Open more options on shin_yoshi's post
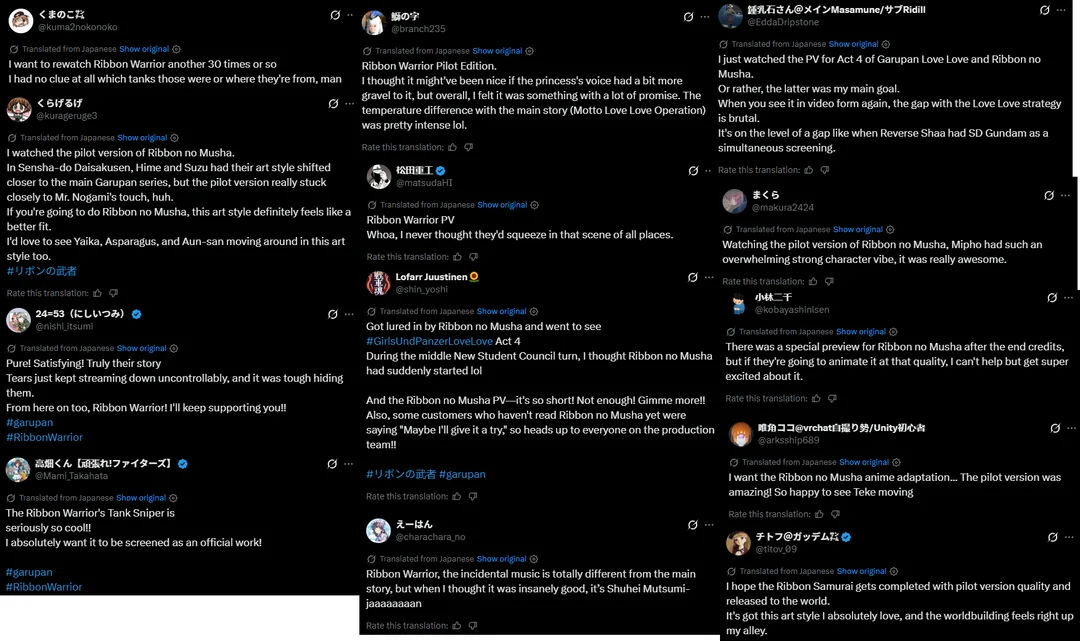 pos(709,277)
